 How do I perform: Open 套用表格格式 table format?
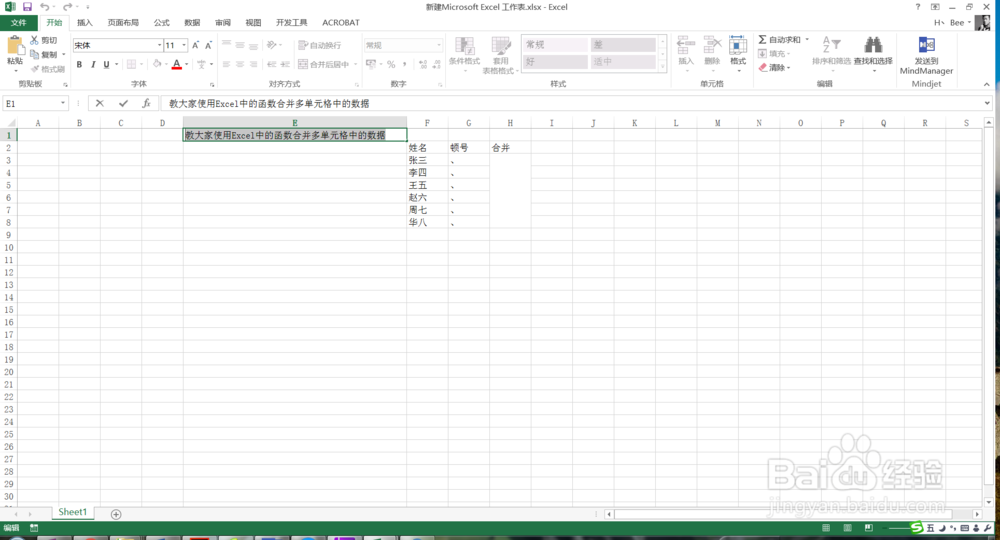pyautogui.click(x=501, y=55)
